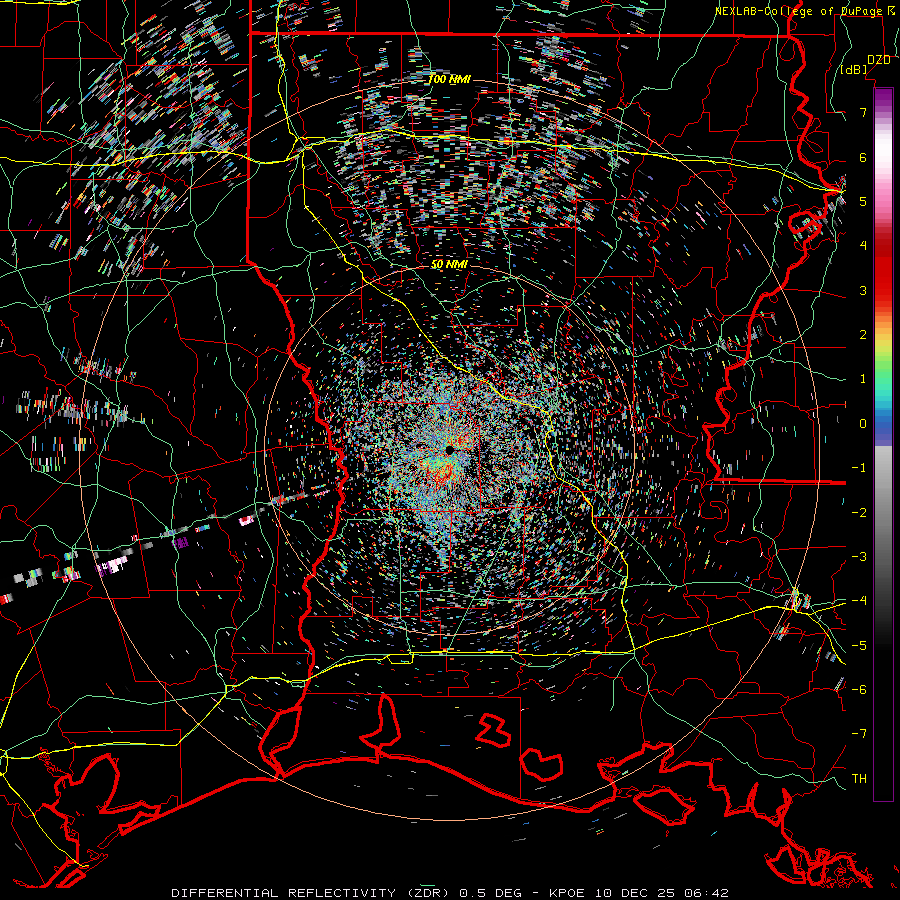Image resolution: width=900 pixels, height=900 pixels.
Task: Click the "06:42" timestamp in the caption
Action: pyautogui.click(x=709, y=893)
